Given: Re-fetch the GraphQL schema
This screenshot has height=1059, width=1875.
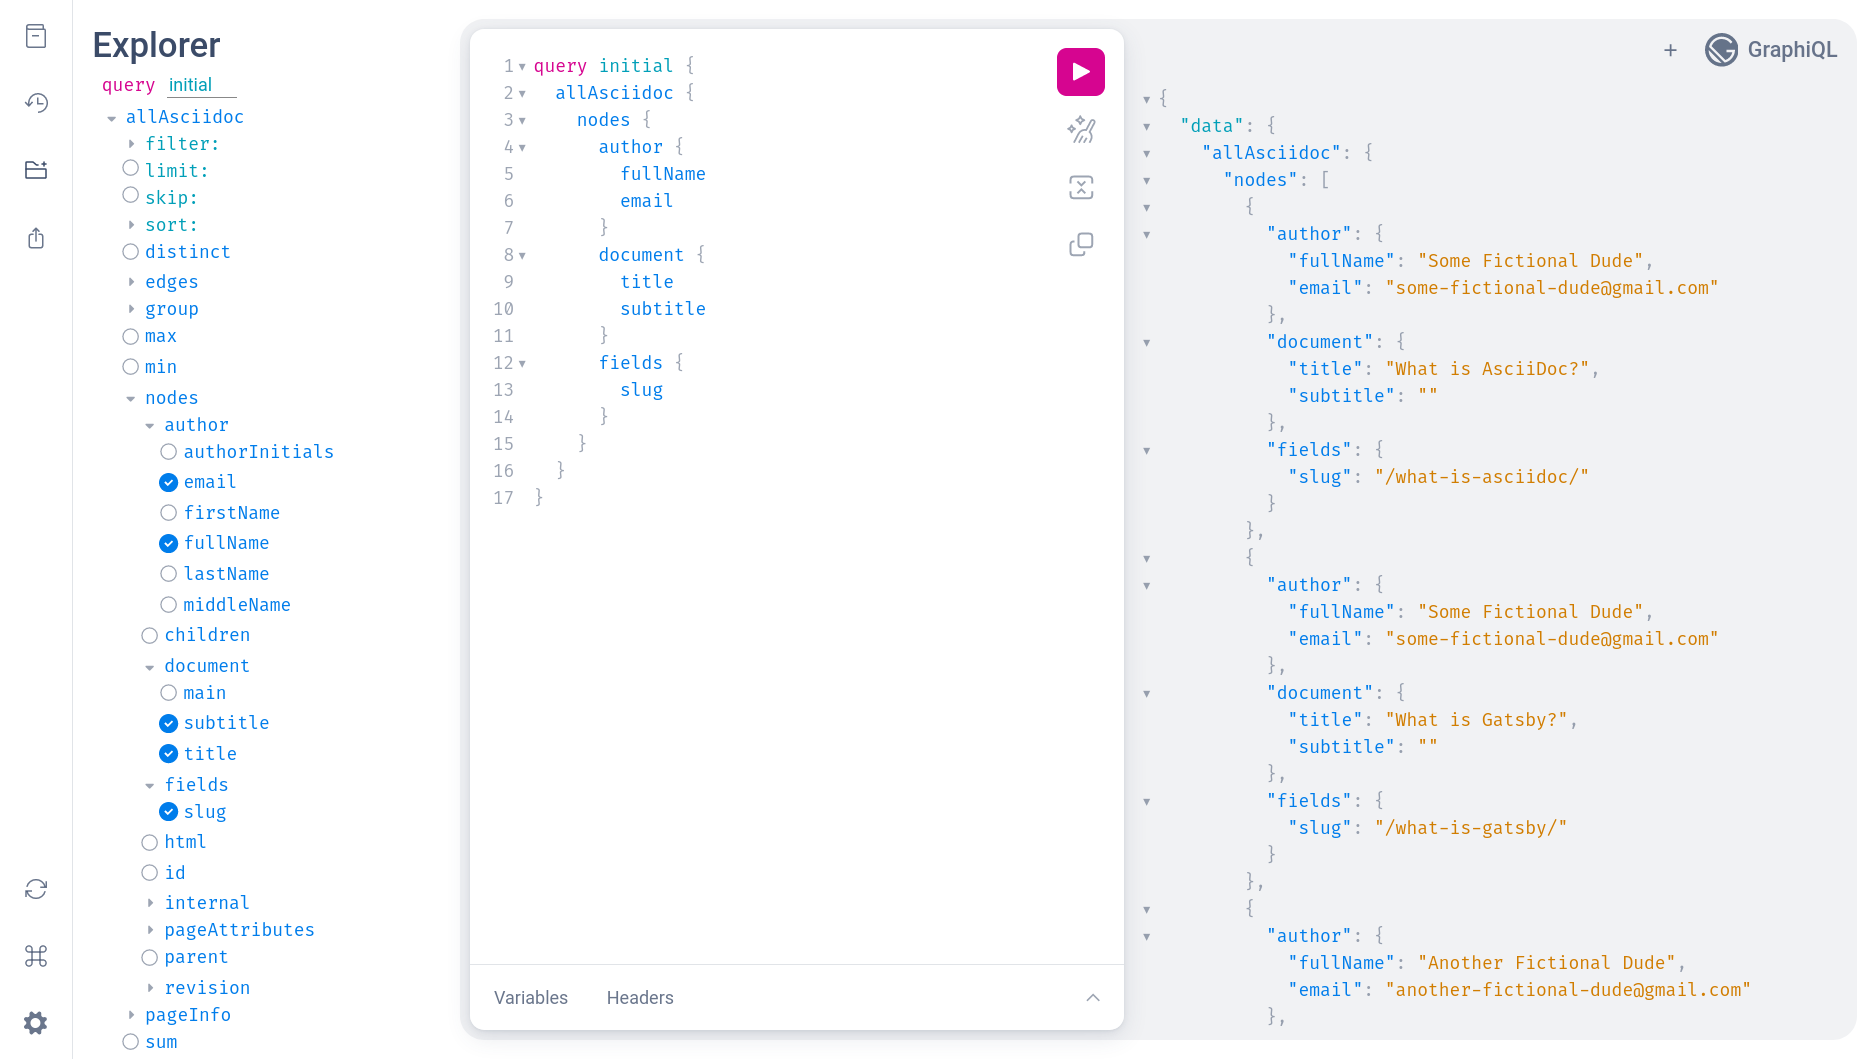Looking at the screenshot, I should 36,889.
